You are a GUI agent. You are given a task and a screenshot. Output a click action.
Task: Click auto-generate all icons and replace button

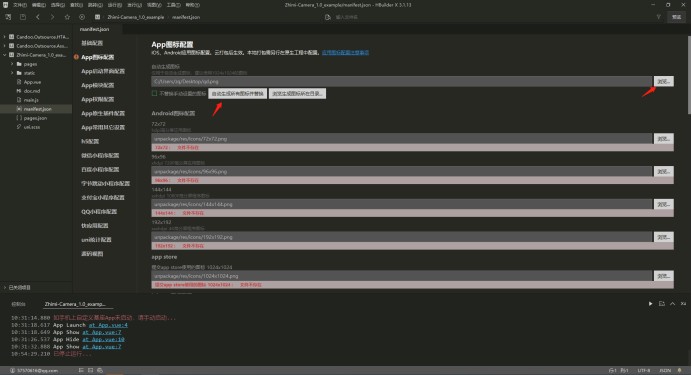pyautogui.click(x=237, y=94)
